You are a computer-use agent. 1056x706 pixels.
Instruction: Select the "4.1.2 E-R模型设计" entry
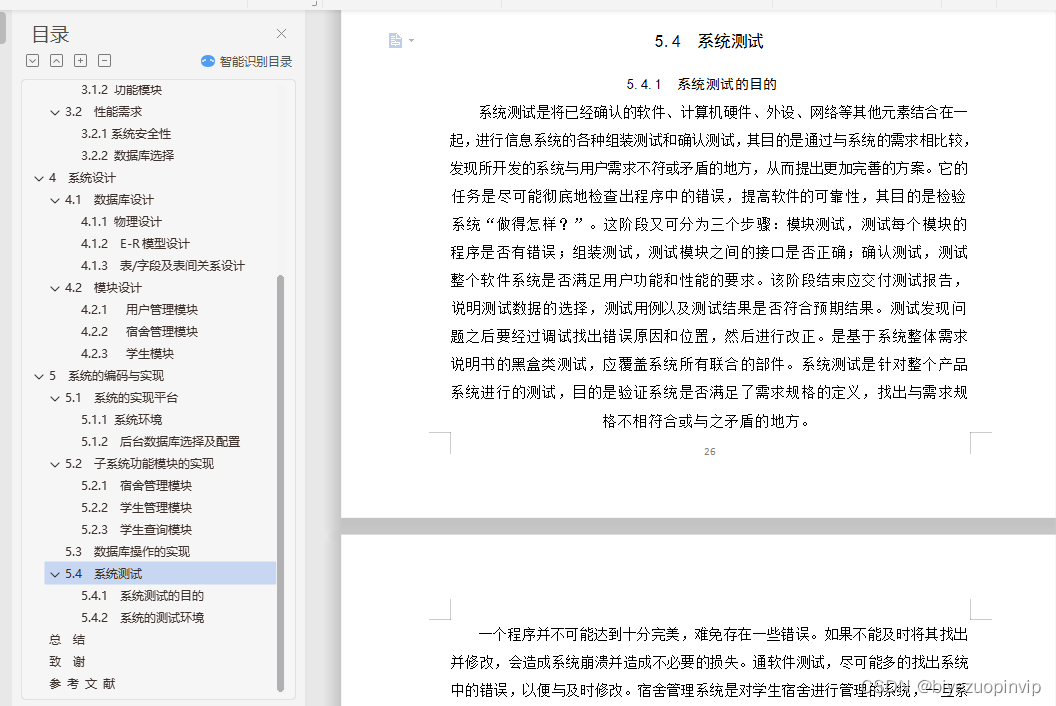tap(133, 243)
